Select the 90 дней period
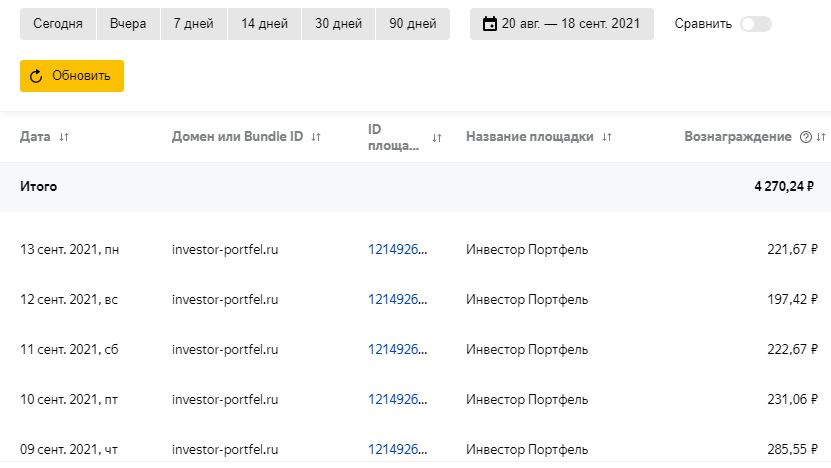 pyautogui.click(x=413, y=24)
